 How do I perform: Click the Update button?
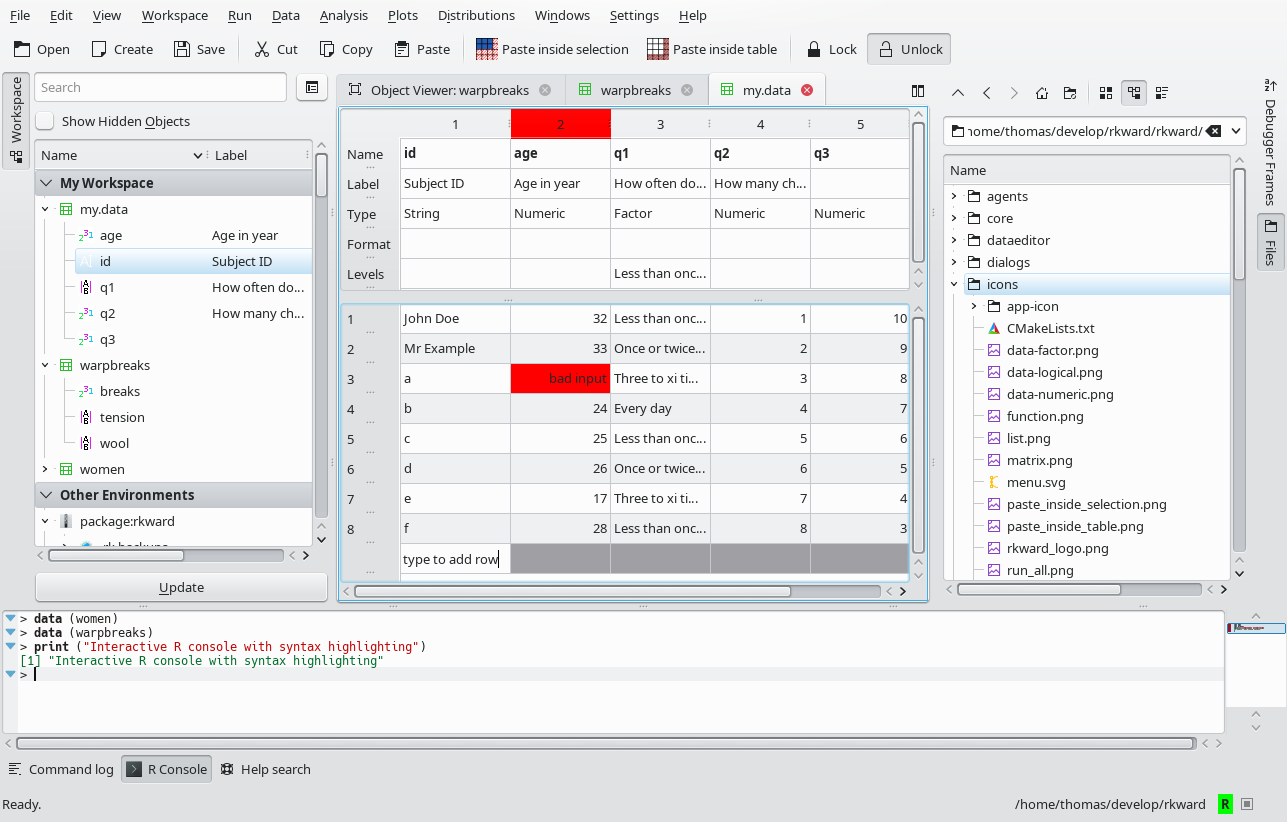pyautogui.click(x=181, y=587)
